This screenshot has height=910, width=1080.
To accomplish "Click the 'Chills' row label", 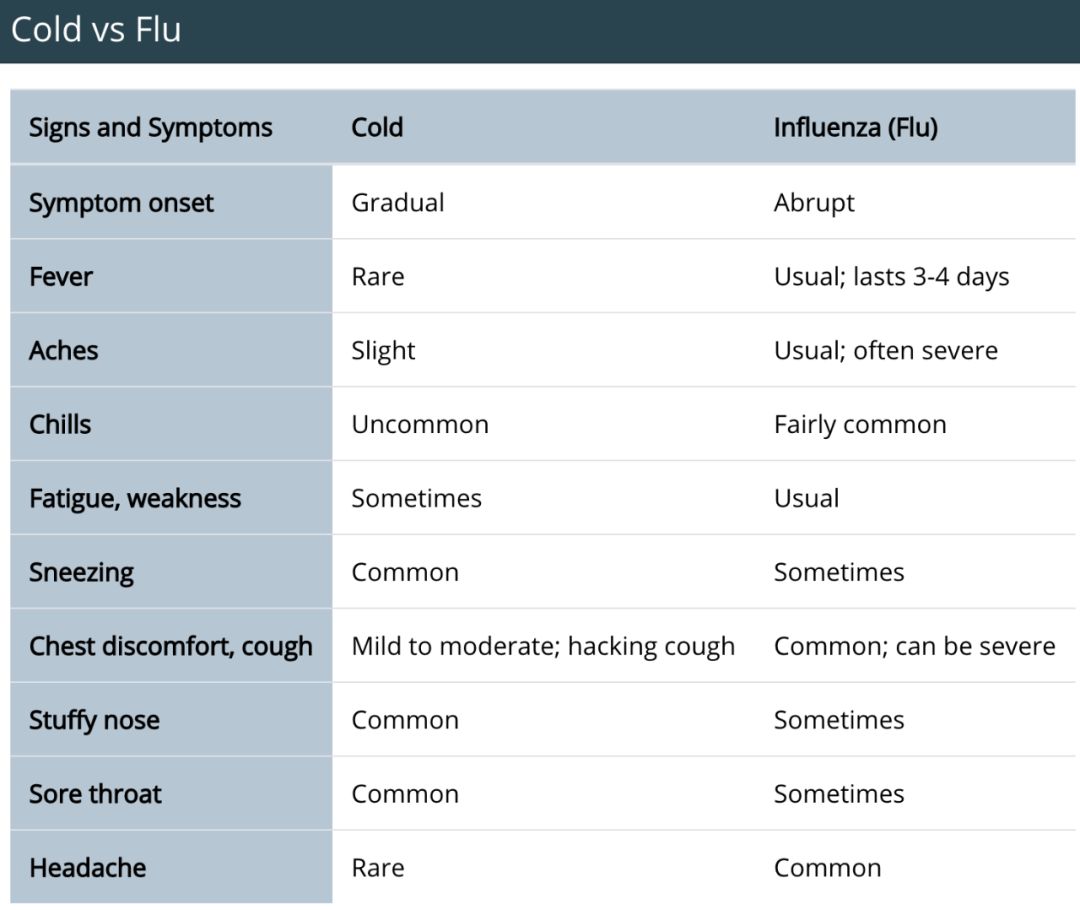I will 60,424.
